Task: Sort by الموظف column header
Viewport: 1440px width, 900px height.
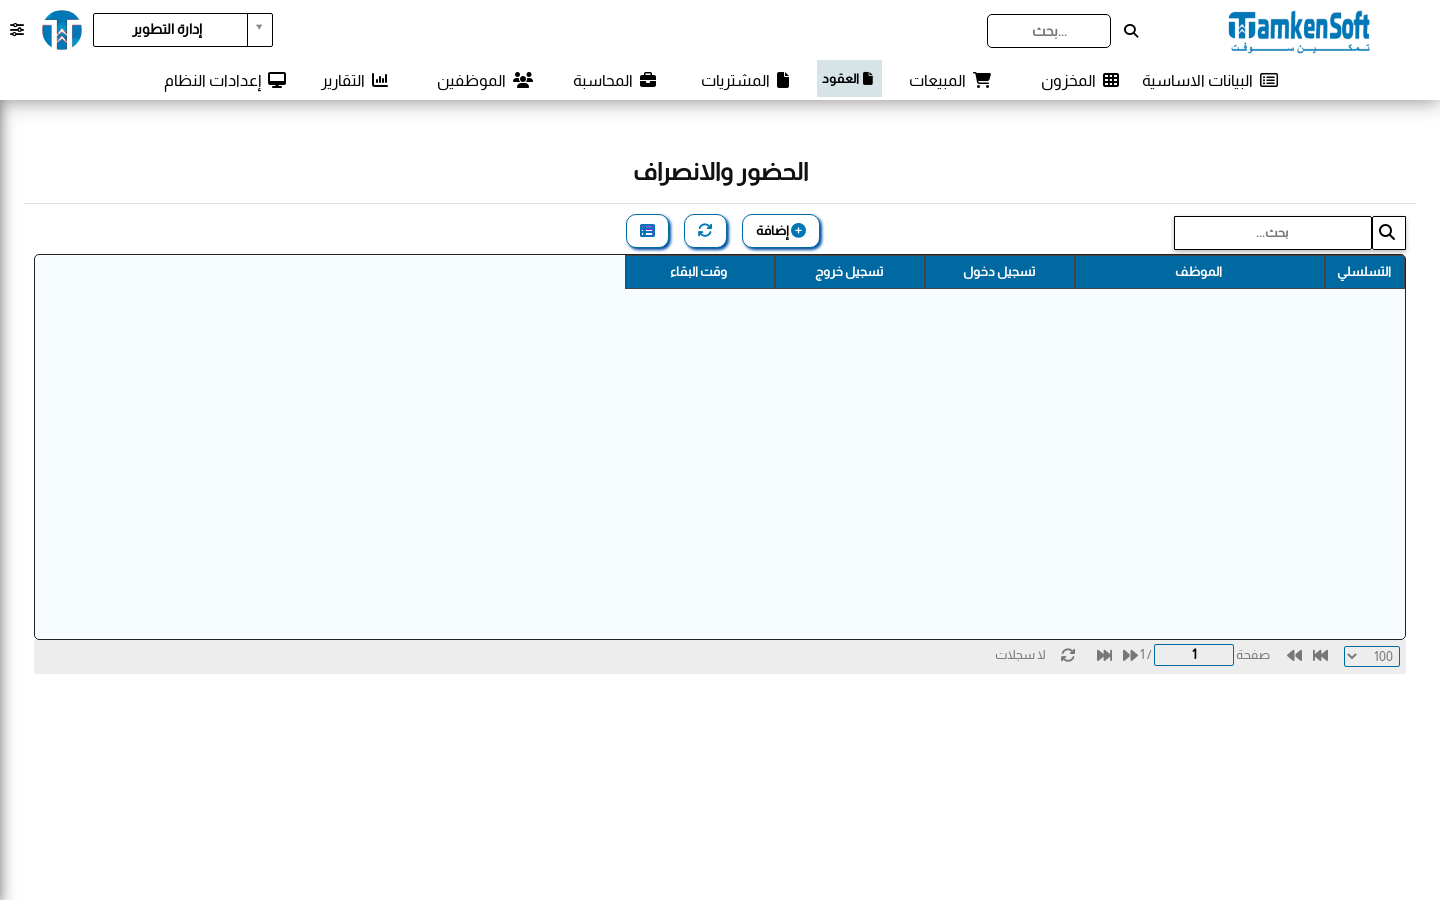Action: tap(1199, 272)
